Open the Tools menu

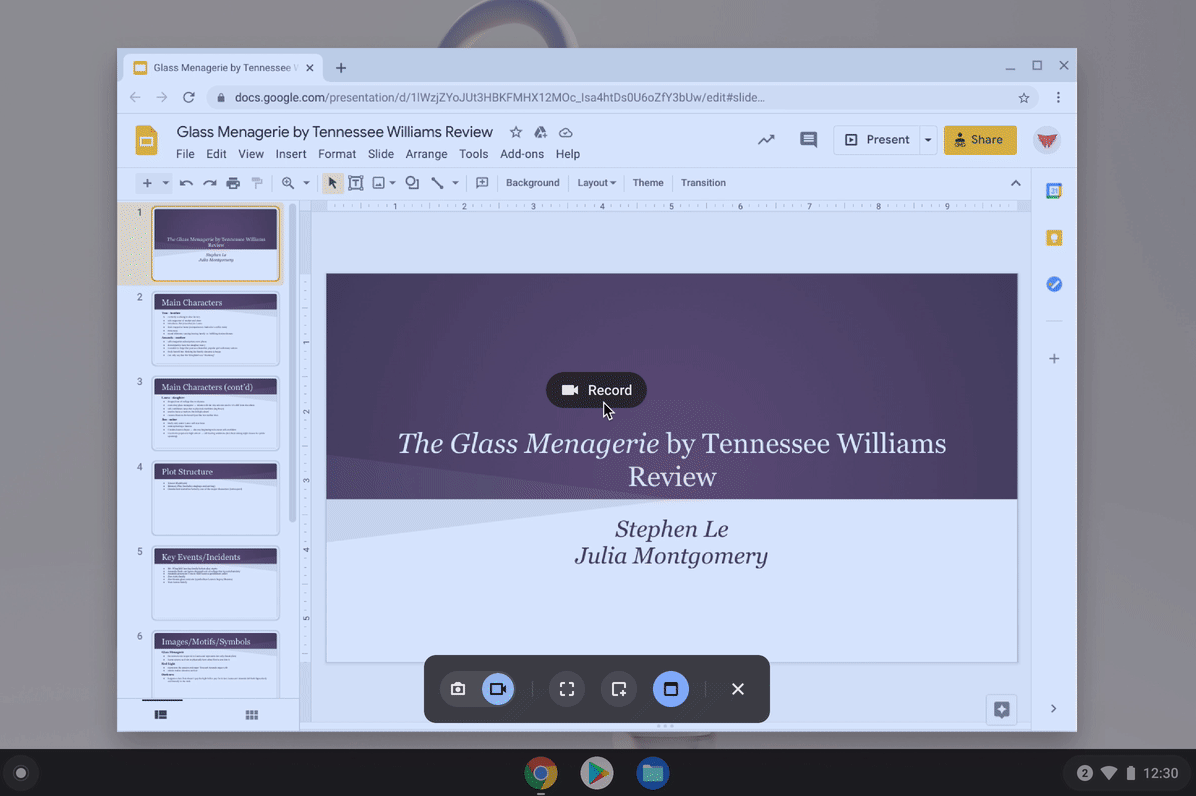tap(474, 154)
